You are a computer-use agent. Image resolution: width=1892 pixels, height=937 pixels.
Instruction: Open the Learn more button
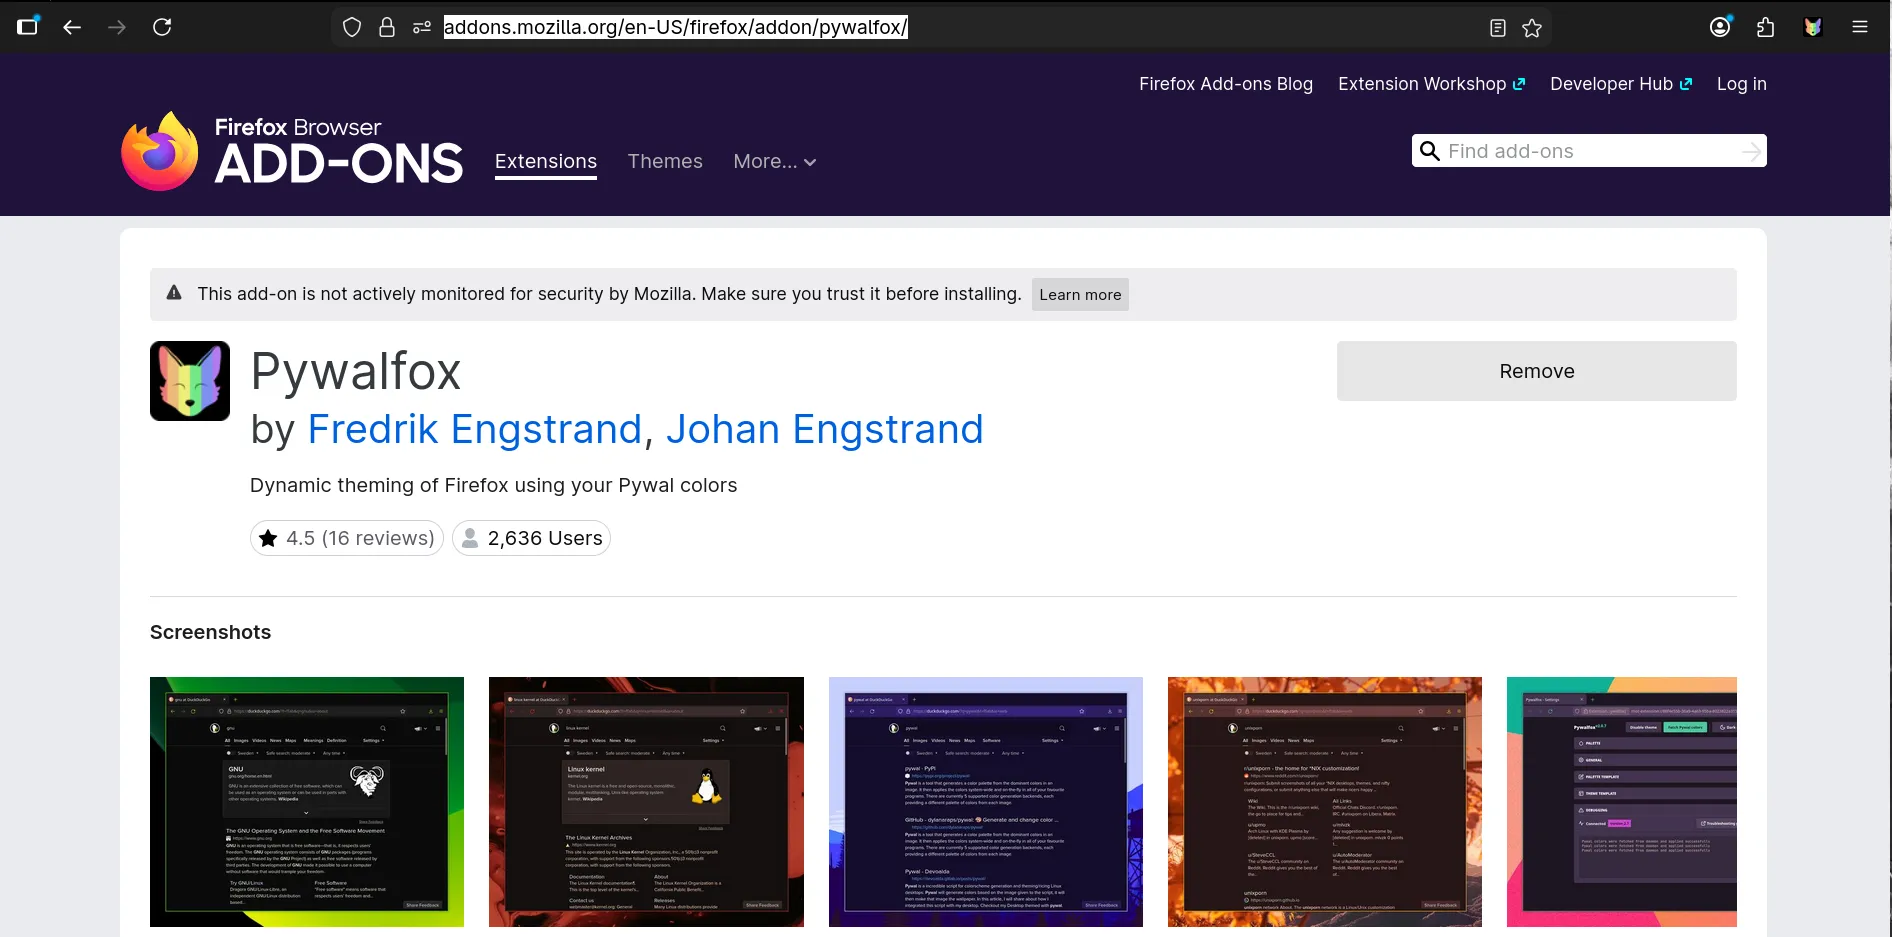[x=1080, y=295]
